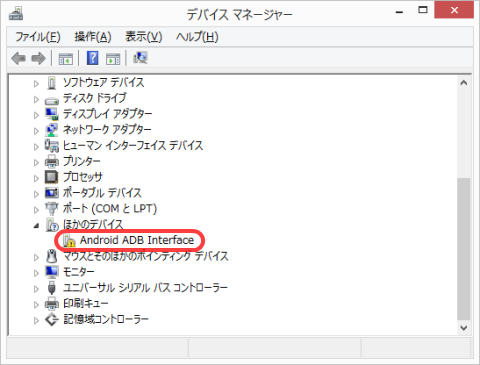480x365 pixels.
Task: Select the ネットワーク アダプター label
Action: (107, 130)
